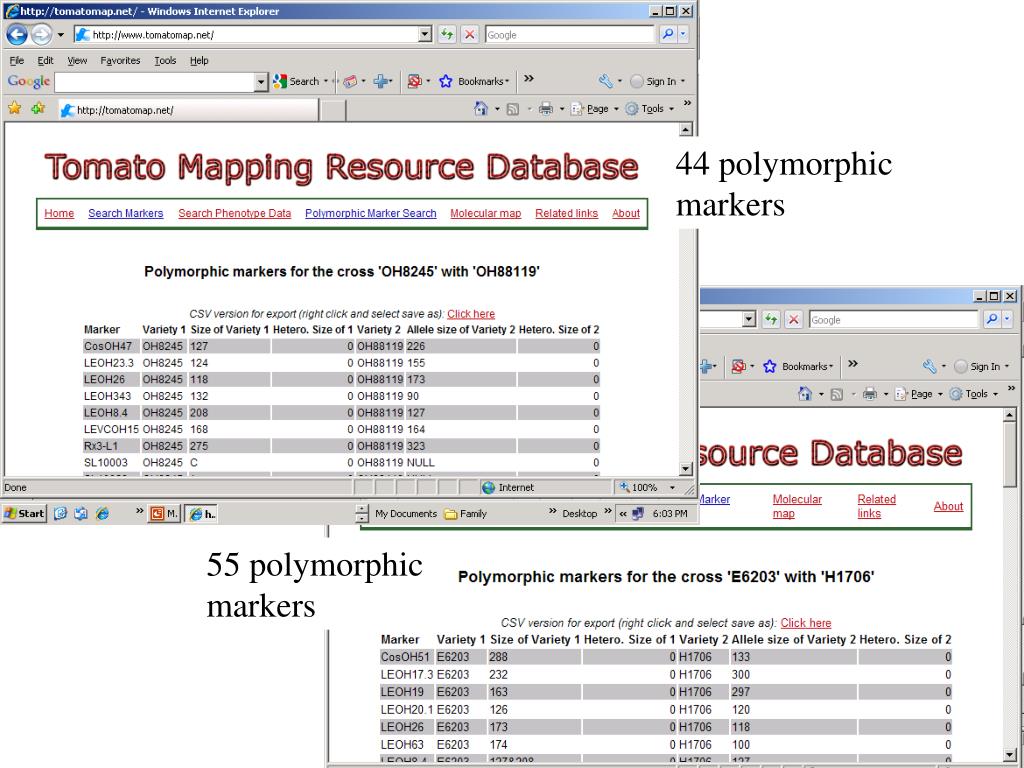This screenshot has width=1024, height=768.
Task: Open the Page dropdown in front window's command bar
Action: click(x=594, y=109)
